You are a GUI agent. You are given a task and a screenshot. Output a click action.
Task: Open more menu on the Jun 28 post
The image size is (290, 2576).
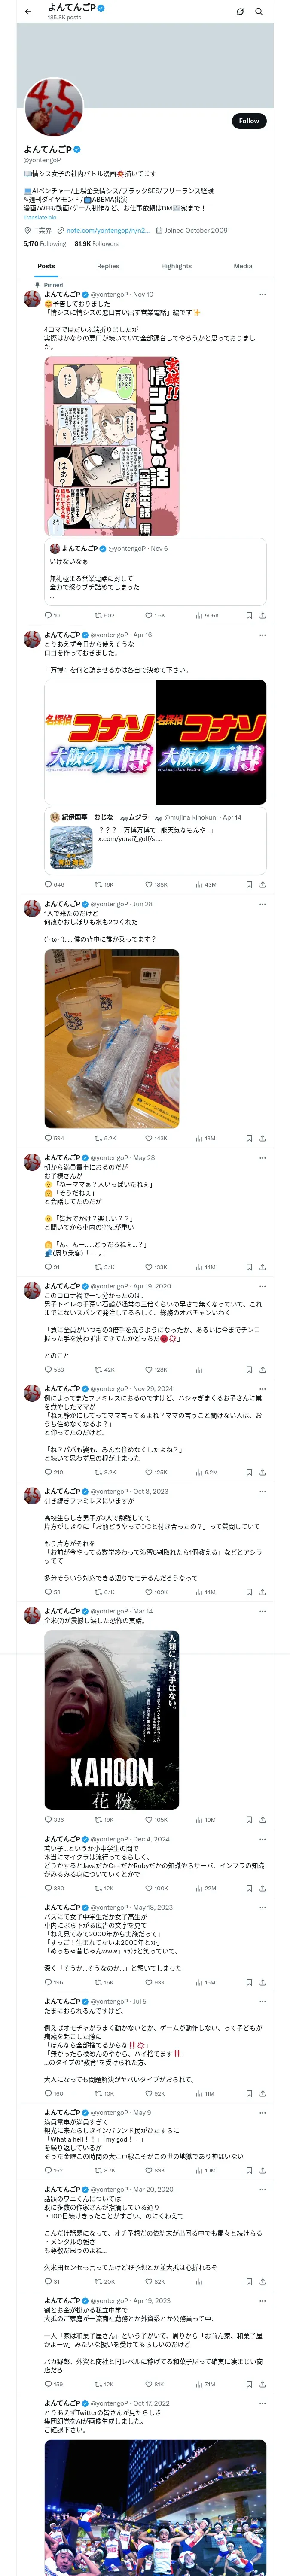point(262,904)
